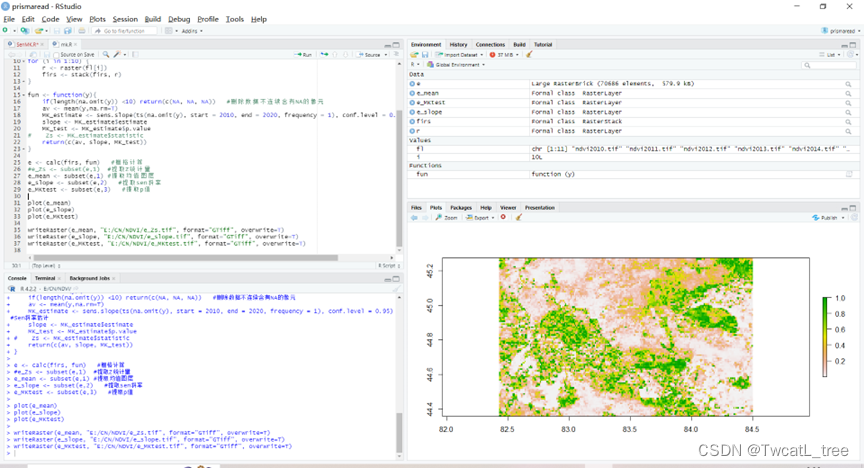This screenshot has width=864, height=468.
Task: Click the Load workspace folder icon in Environment
Action: [x=414, y=55]
